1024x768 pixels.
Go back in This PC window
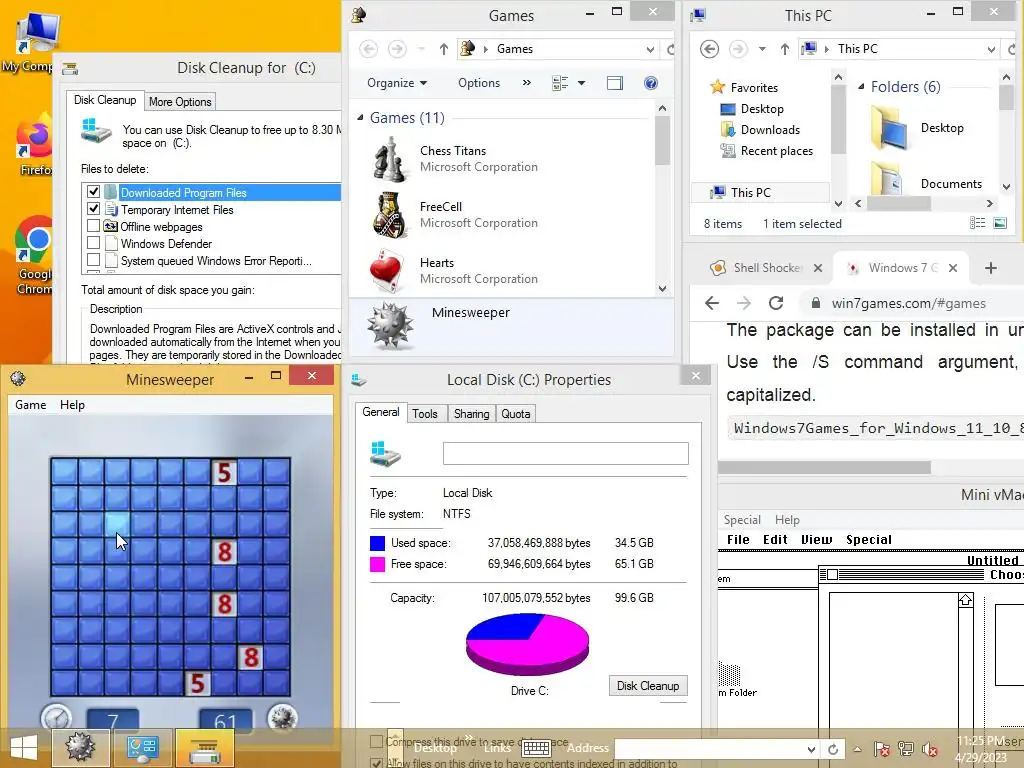(709, 49)
